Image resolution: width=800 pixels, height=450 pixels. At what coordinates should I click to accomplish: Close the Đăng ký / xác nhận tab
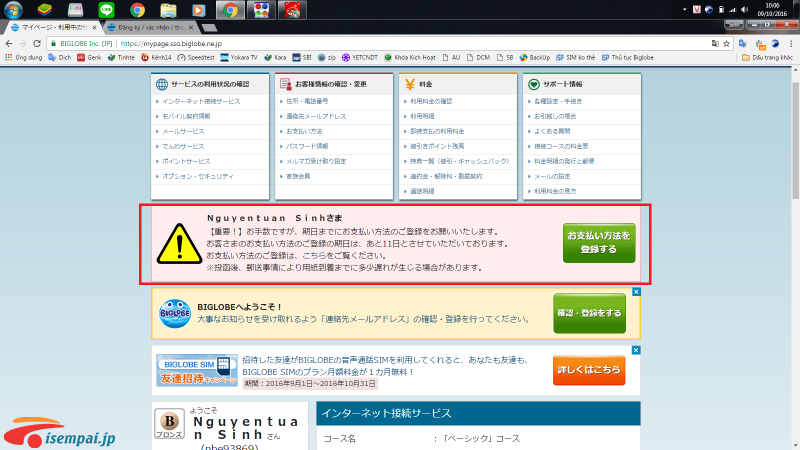(x=191, y=27)
